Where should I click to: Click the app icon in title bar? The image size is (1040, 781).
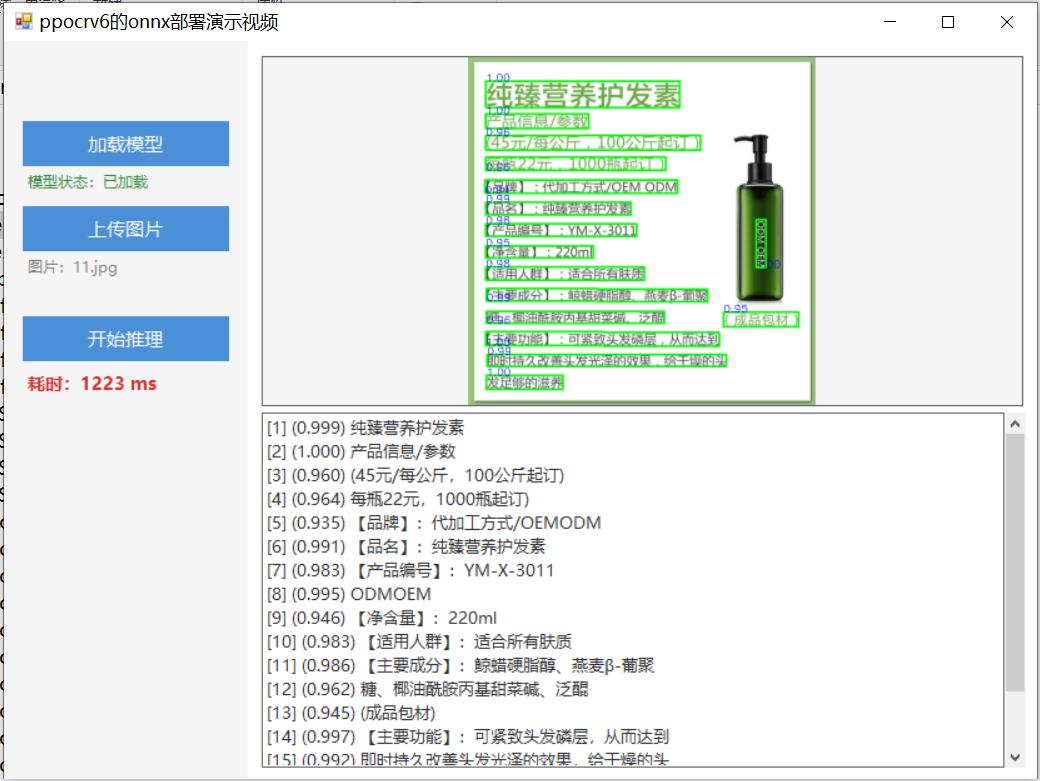[23, 22]
